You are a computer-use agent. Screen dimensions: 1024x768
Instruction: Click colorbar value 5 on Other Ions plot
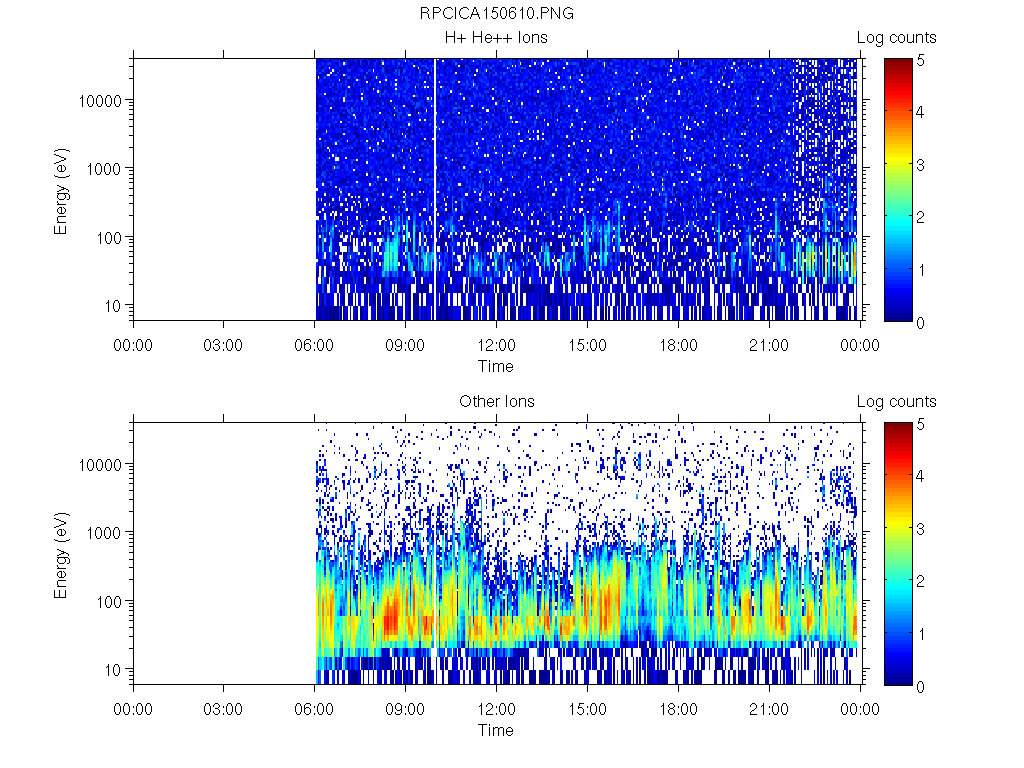pos(920,424)
